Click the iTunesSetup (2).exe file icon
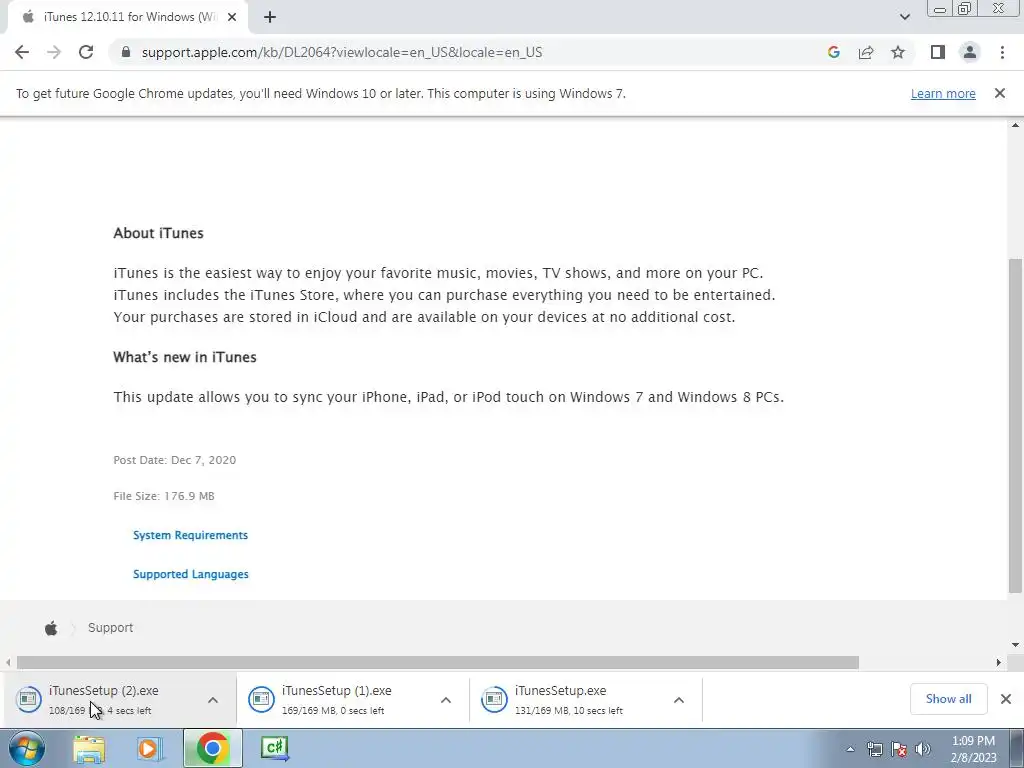The height and width of the screenshot is (768, 1024). (x=29, y=699)
